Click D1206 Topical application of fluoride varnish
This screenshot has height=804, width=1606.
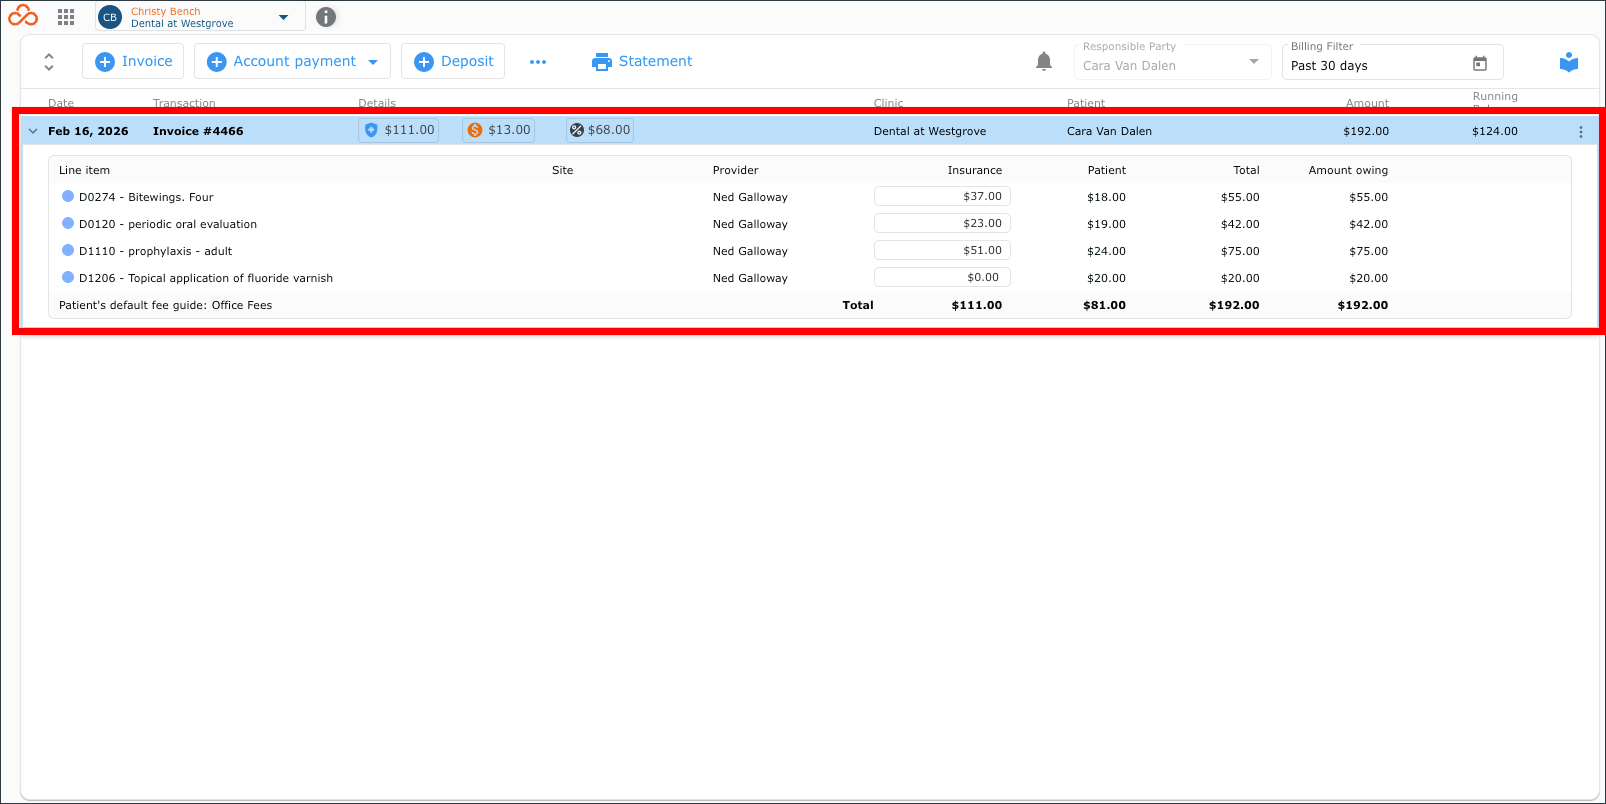click(206, 278)
